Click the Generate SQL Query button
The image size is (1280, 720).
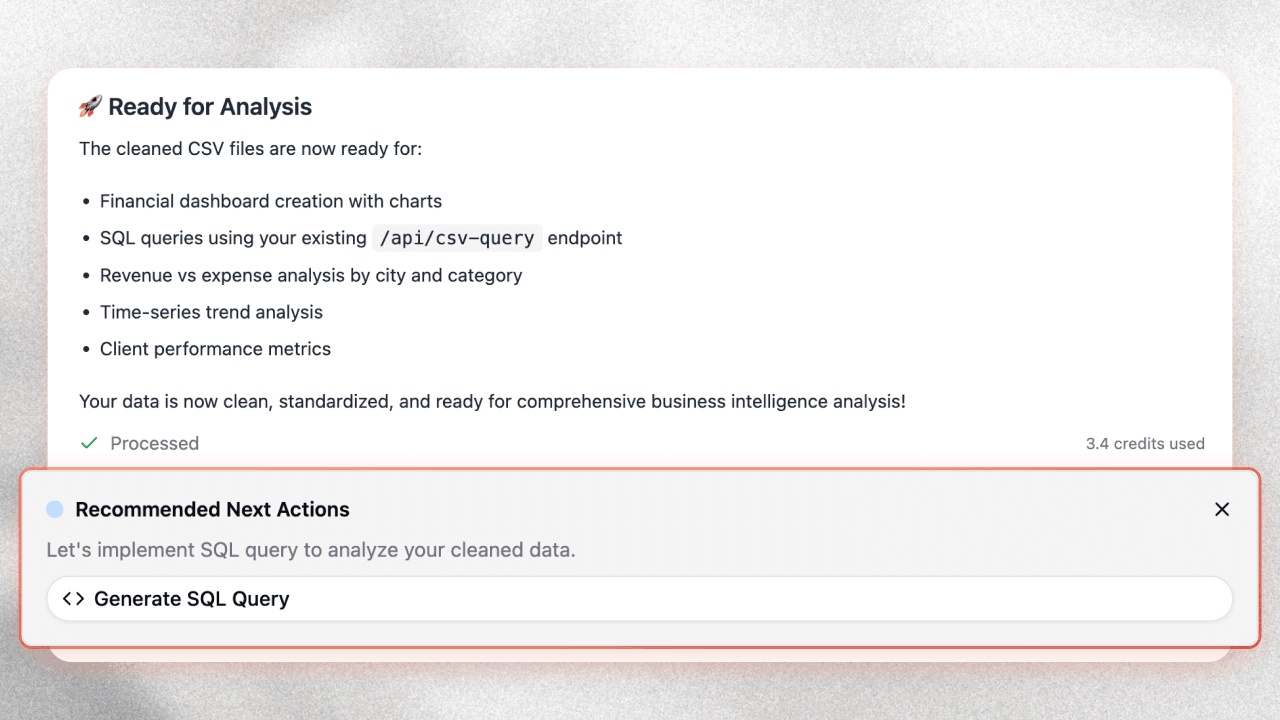tap(640, 598)
